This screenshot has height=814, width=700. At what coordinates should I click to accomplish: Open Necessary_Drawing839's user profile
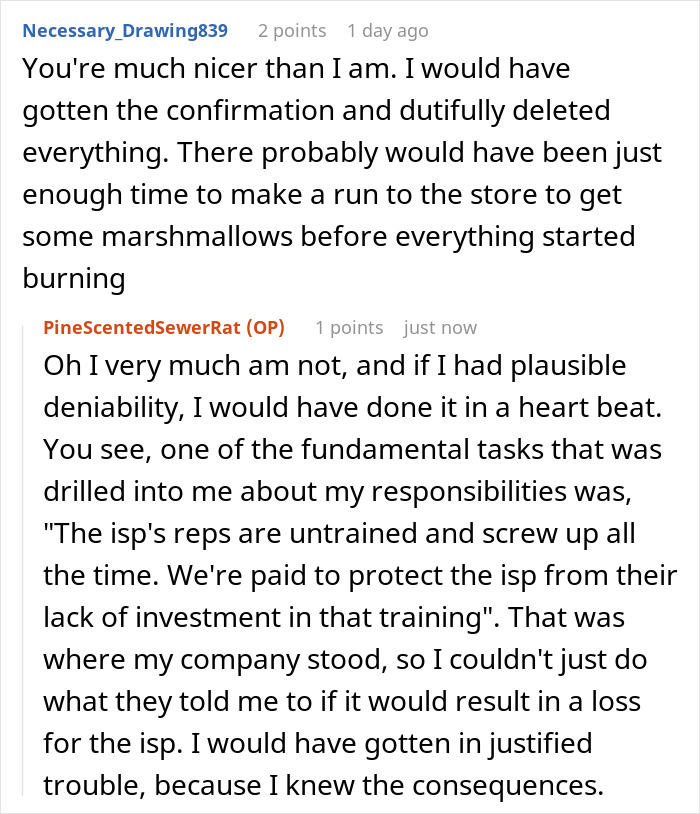pyautogui.click(x=125, y=31)
